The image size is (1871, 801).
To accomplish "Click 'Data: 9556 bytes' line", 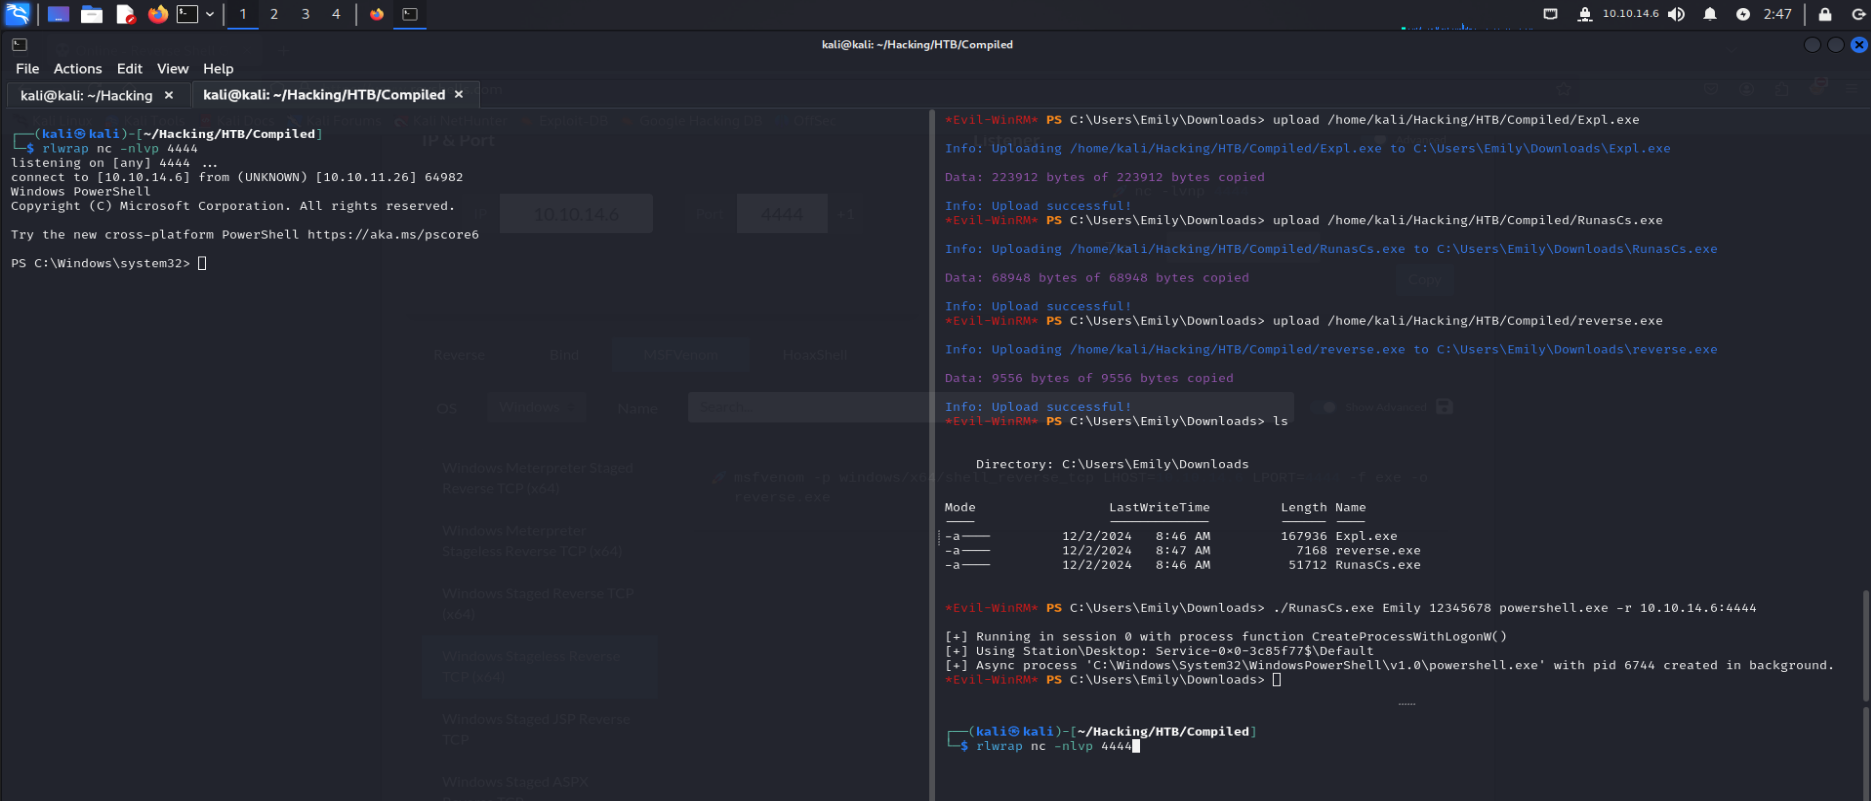I will [1089, 378].
